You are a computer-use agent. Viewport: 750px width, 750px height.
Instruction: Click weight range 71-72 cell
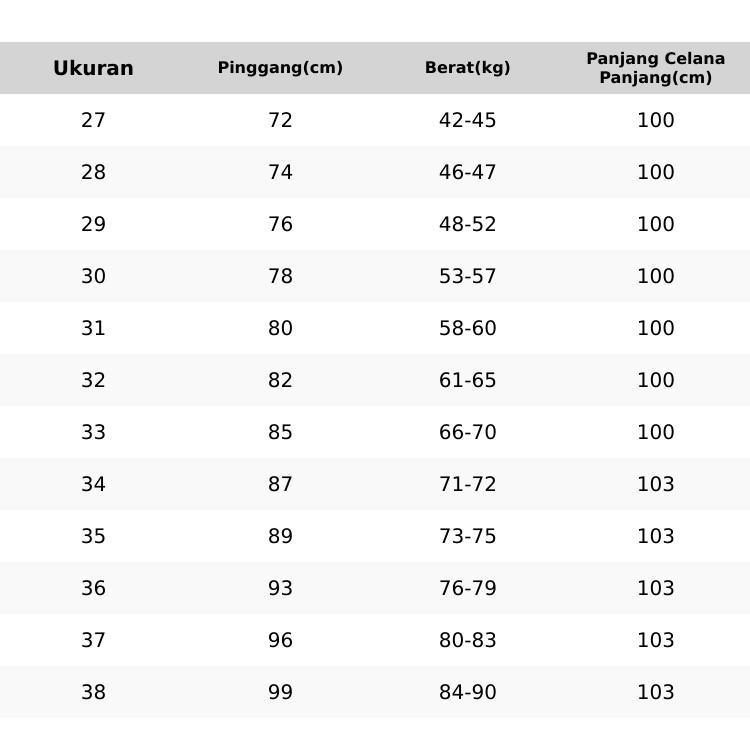(467, 484)
